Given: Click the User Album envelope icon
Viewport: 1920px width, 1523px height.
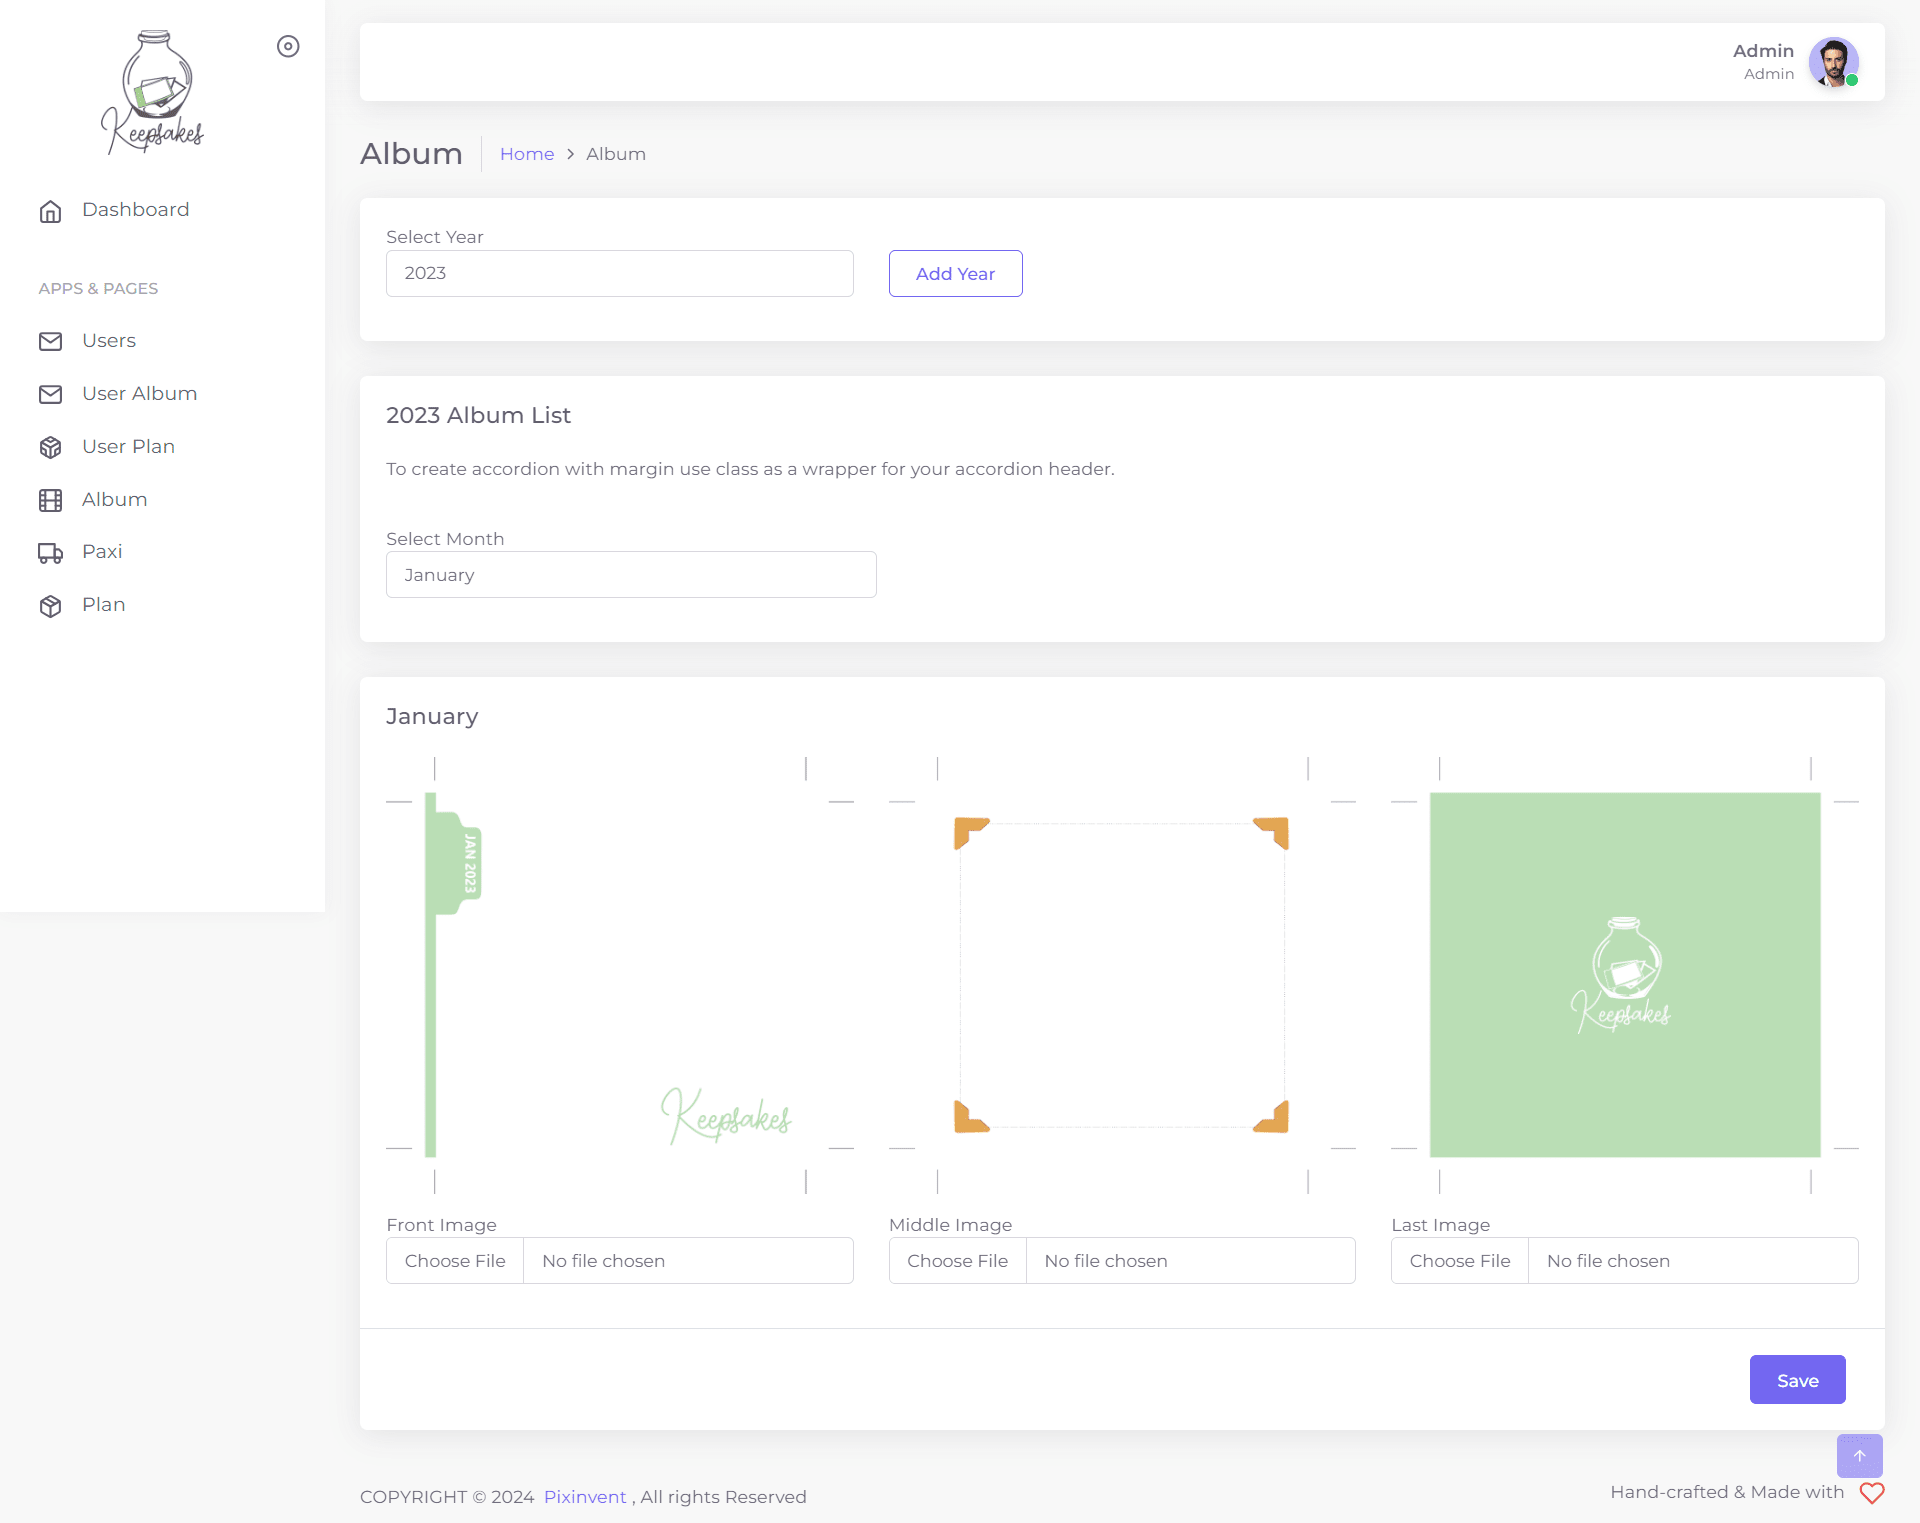Looking at the screenshot, I should point(50,394).
